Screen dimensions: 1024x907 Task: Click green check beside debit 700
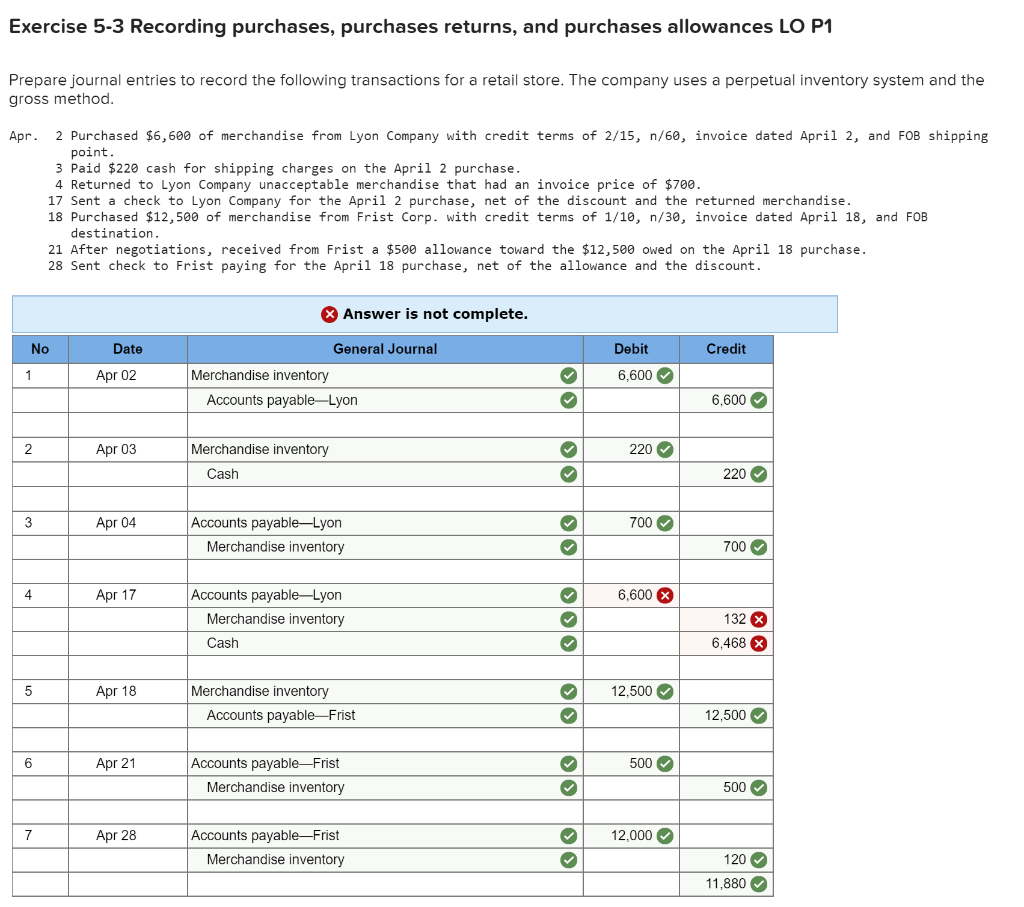coord(665,523)
